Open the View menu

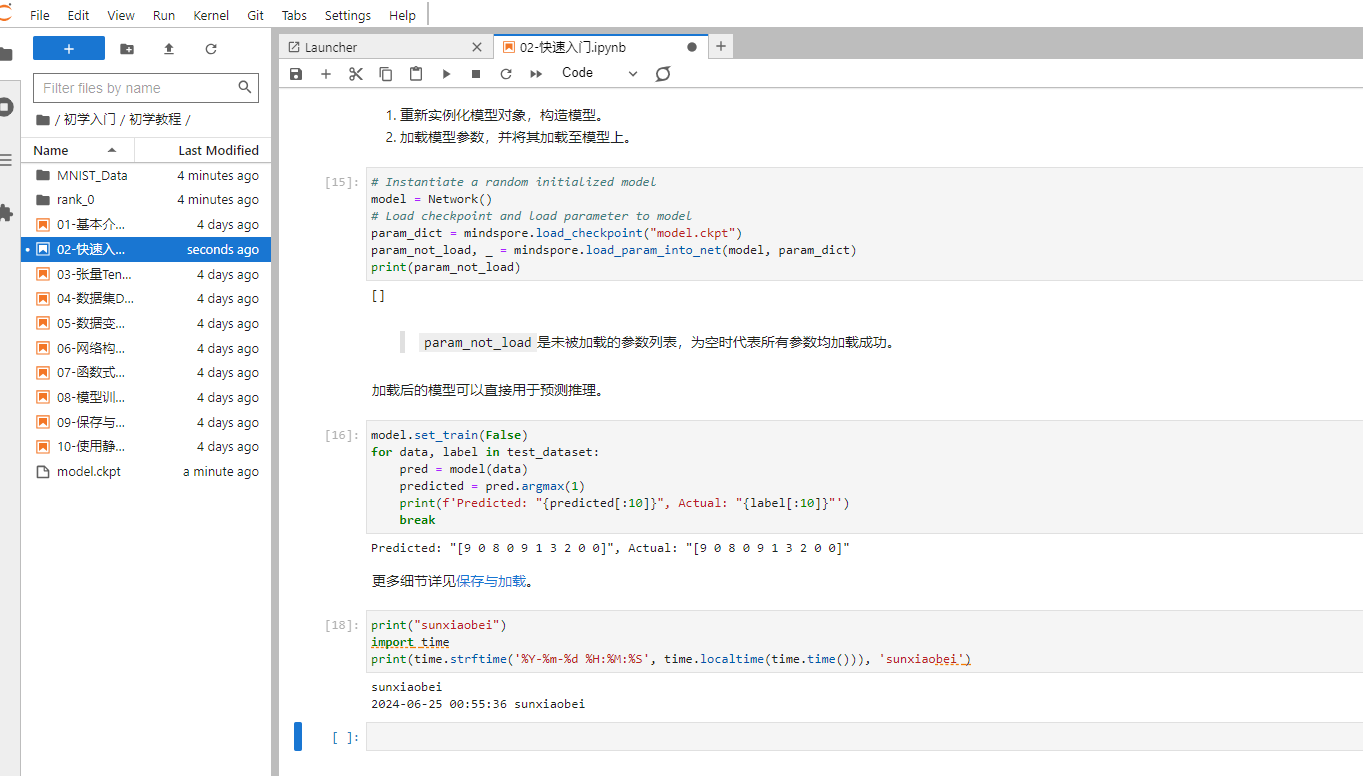[x=121, y=15]
